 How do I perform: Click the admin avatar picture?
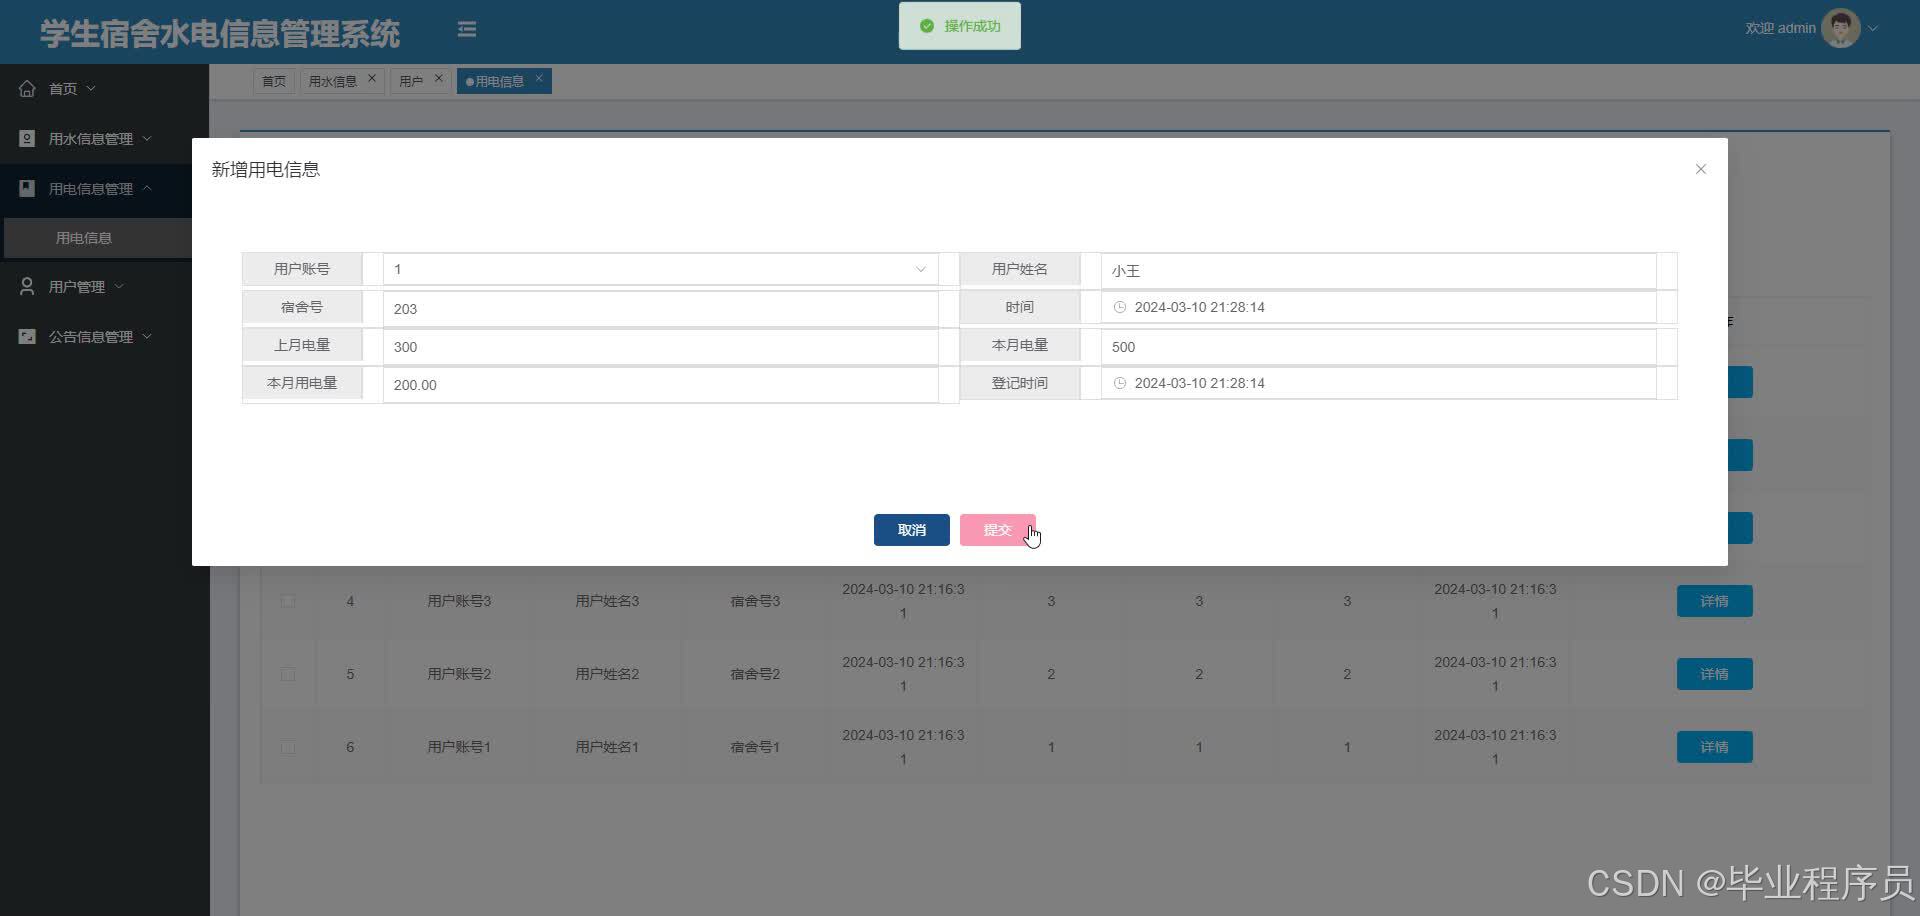(1840, 28)
